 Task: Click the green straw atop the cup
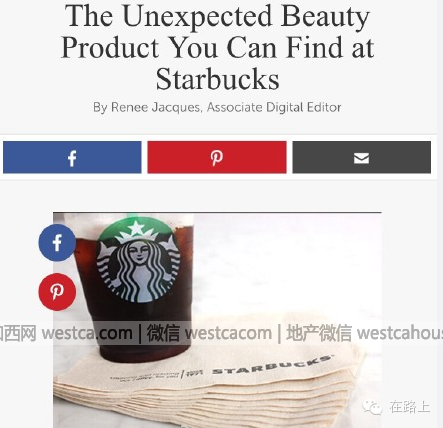tap(133, 216)
